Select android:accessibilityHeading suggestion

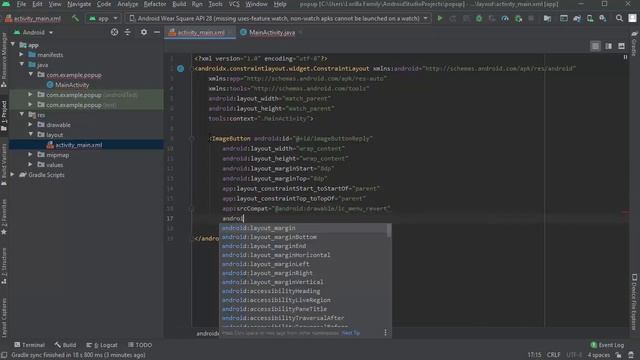coord(305,291)
